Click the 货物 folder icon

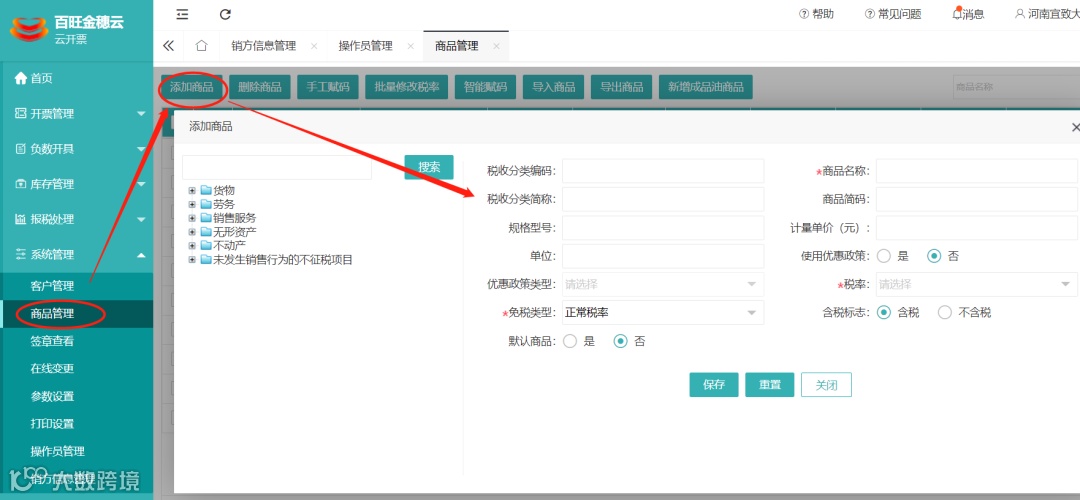(206, 190)
